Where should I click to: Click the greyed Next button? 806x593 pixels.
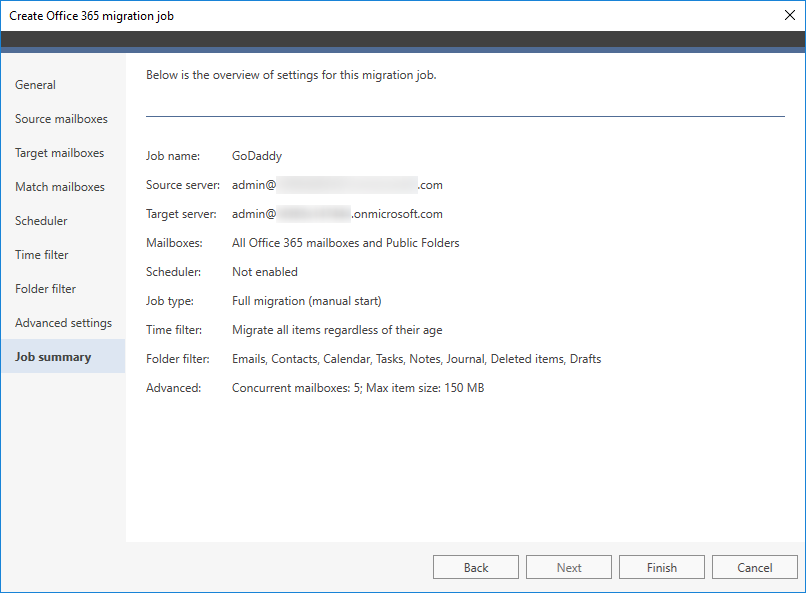[x=569, y=567]
